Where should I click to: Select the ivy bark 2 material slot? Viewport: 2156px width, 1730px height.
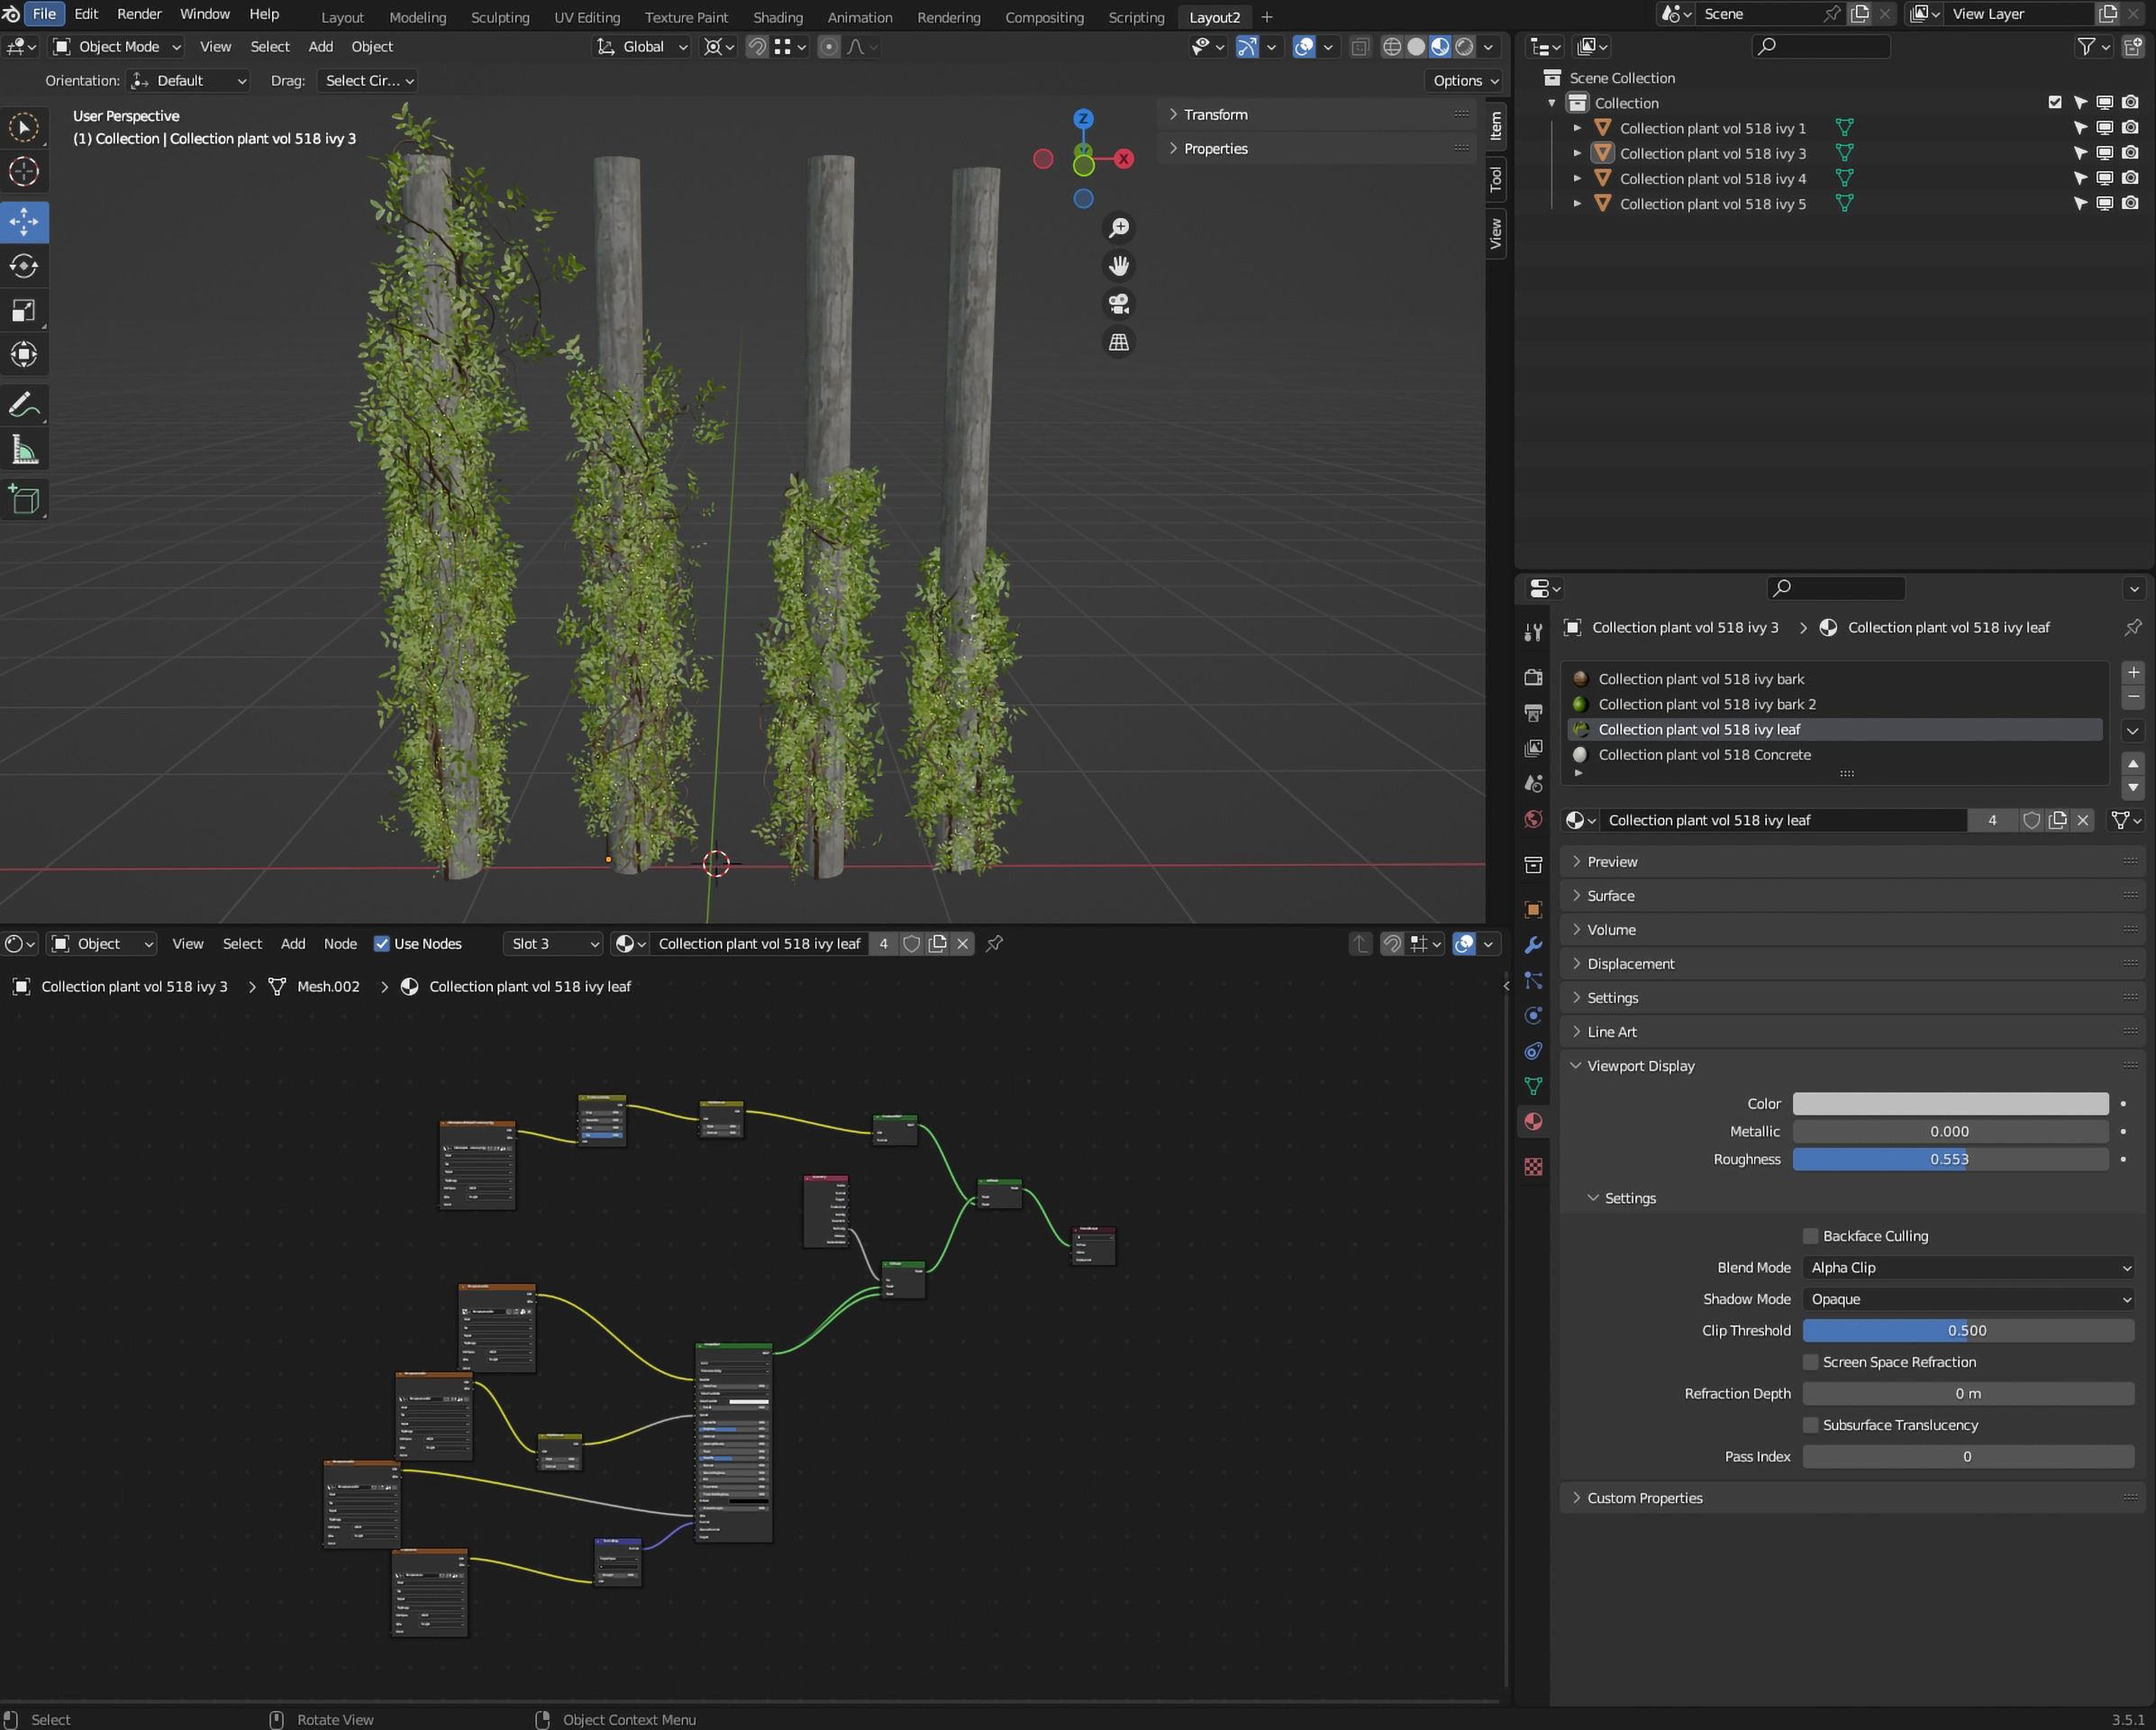(1836, 704)
